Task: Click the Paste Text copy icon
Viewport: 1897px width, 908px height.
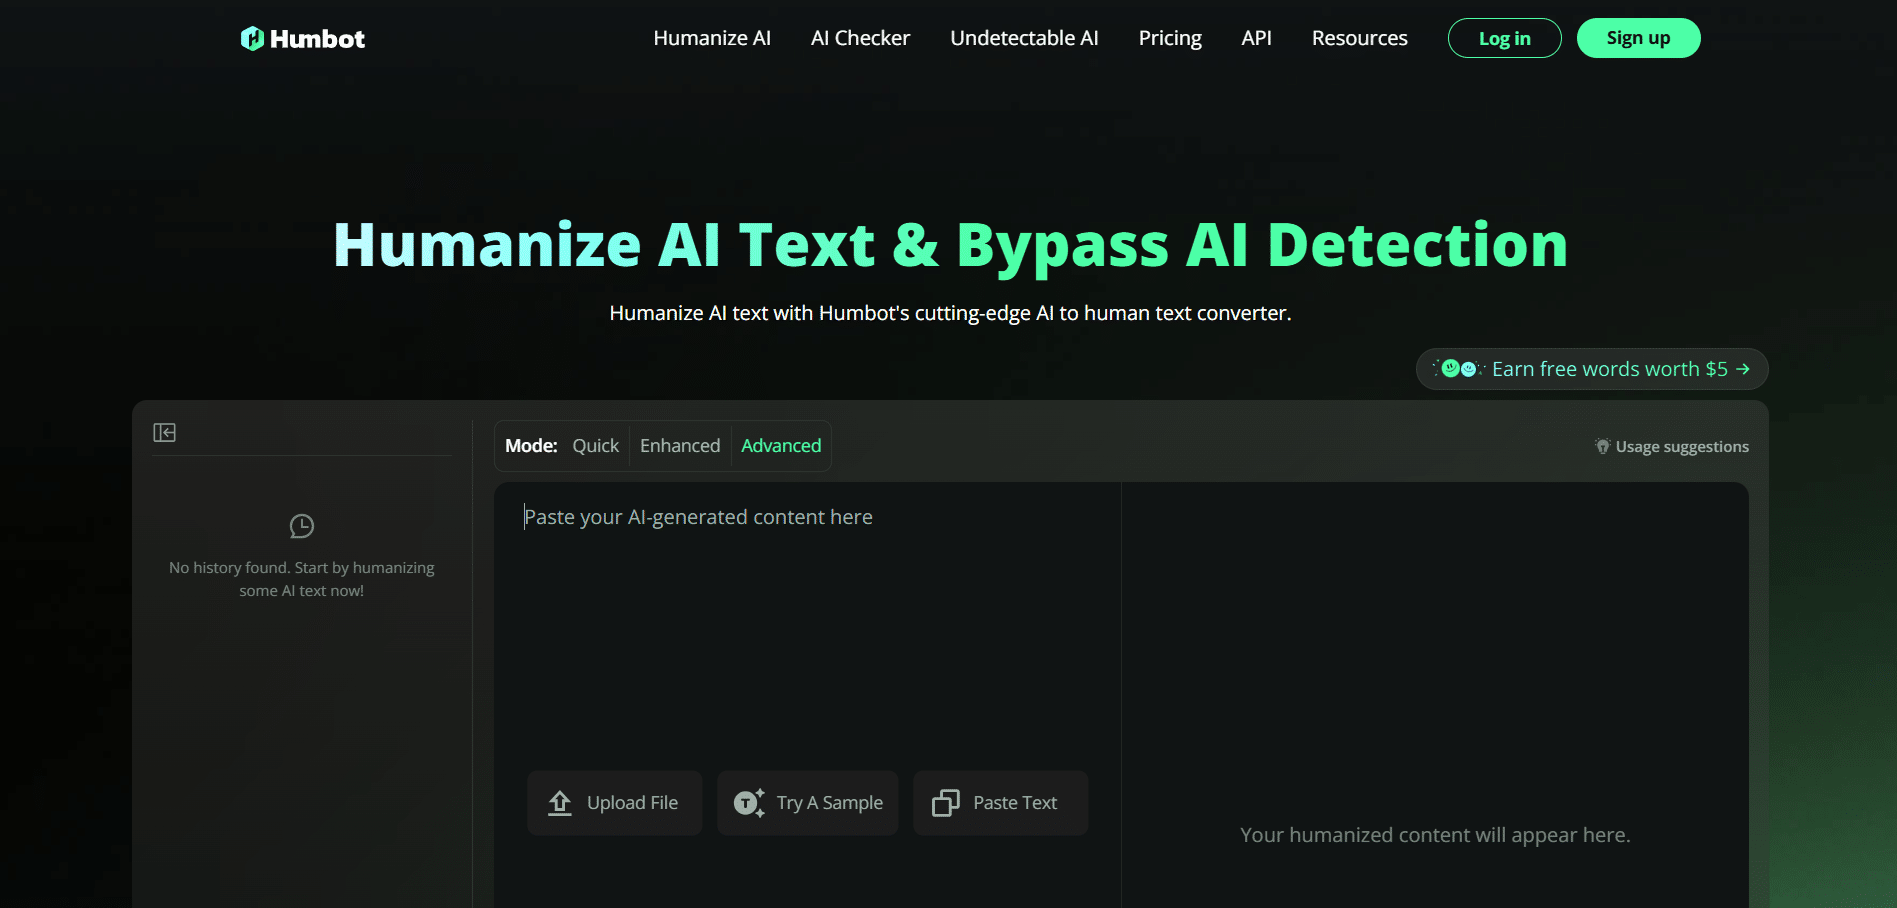Action: coord(945,802)
